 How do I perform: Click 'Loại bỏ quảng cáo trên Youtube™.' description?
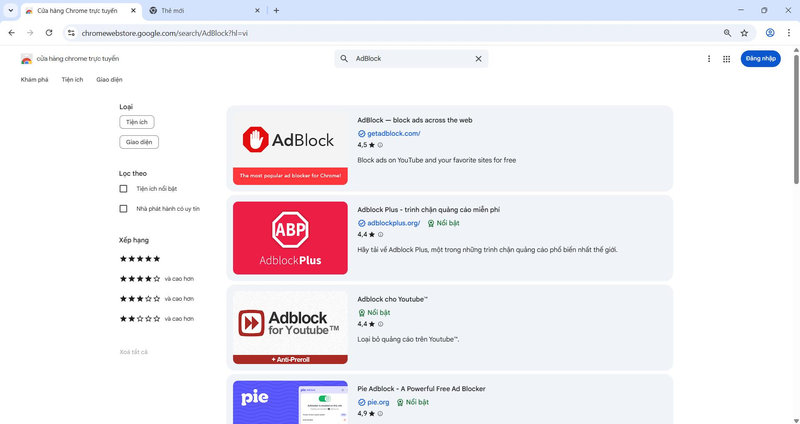point(408,339)
